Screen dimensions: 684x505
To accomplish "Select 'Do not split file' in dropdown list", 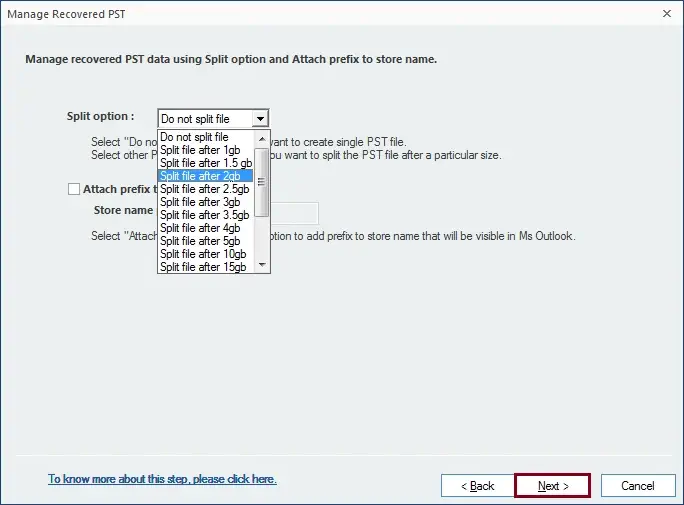I will (206, 137).
